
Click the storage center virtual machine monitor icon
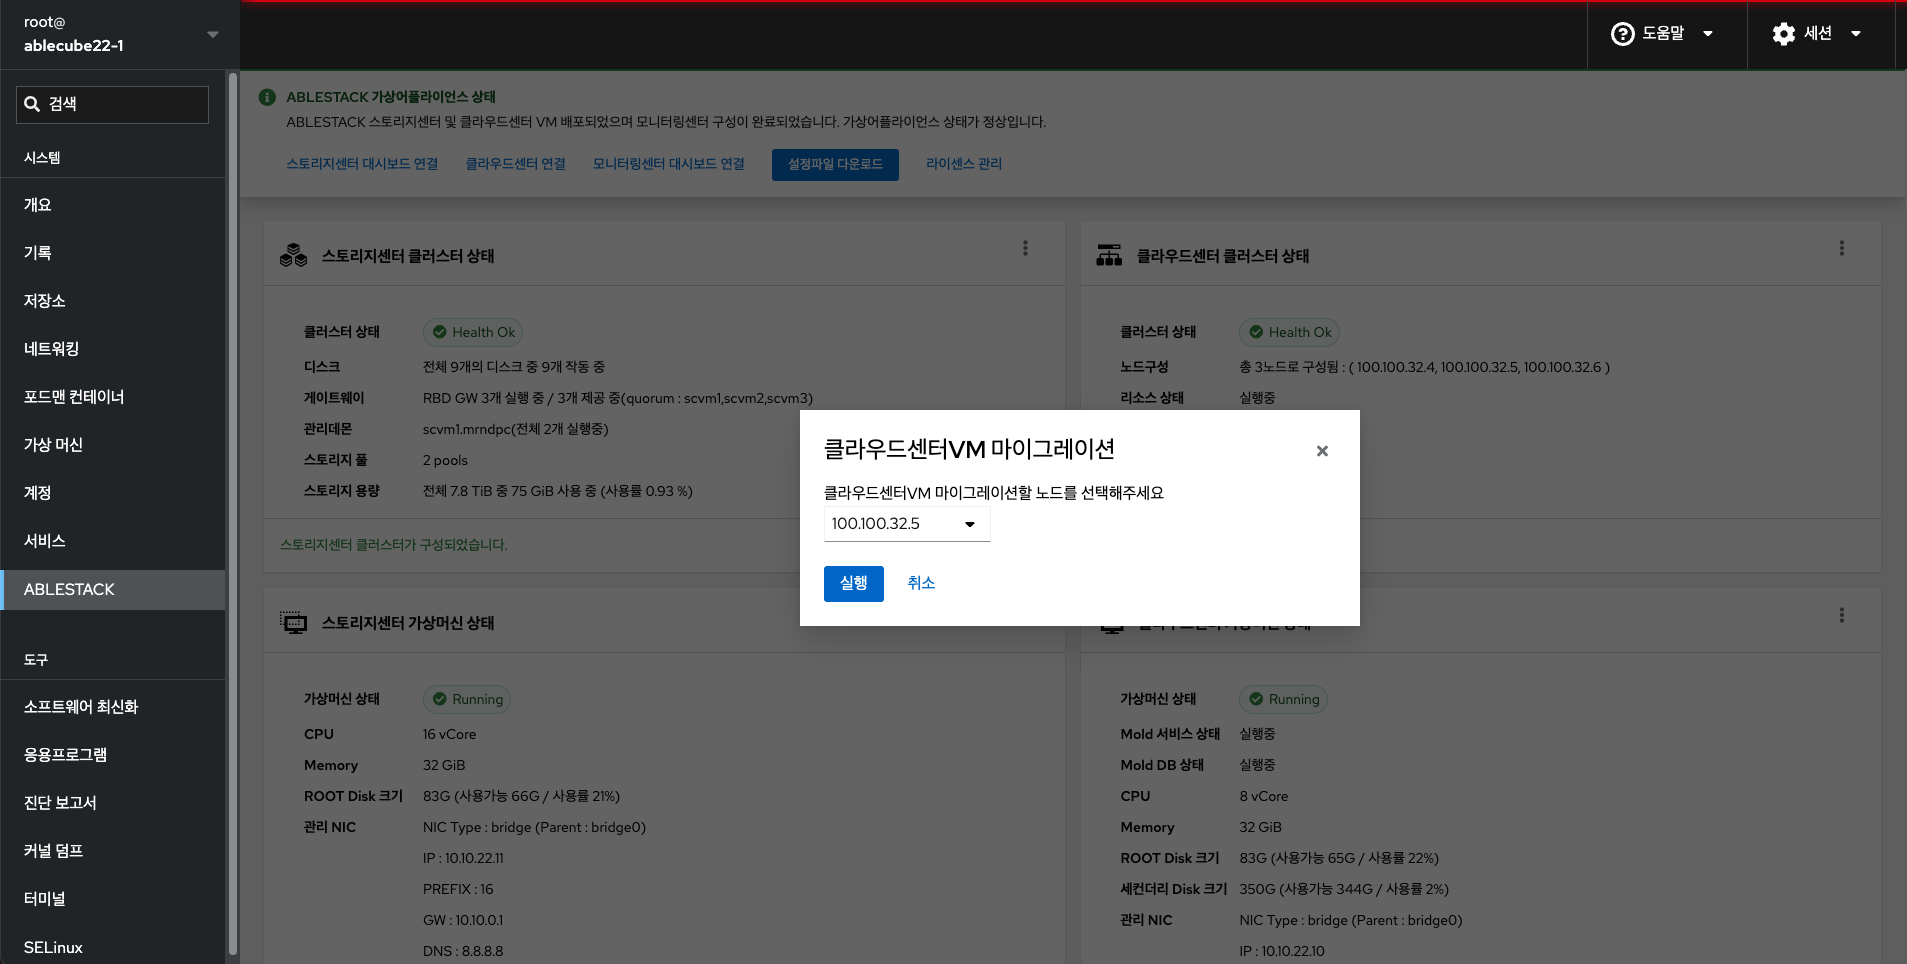[293, 623]
